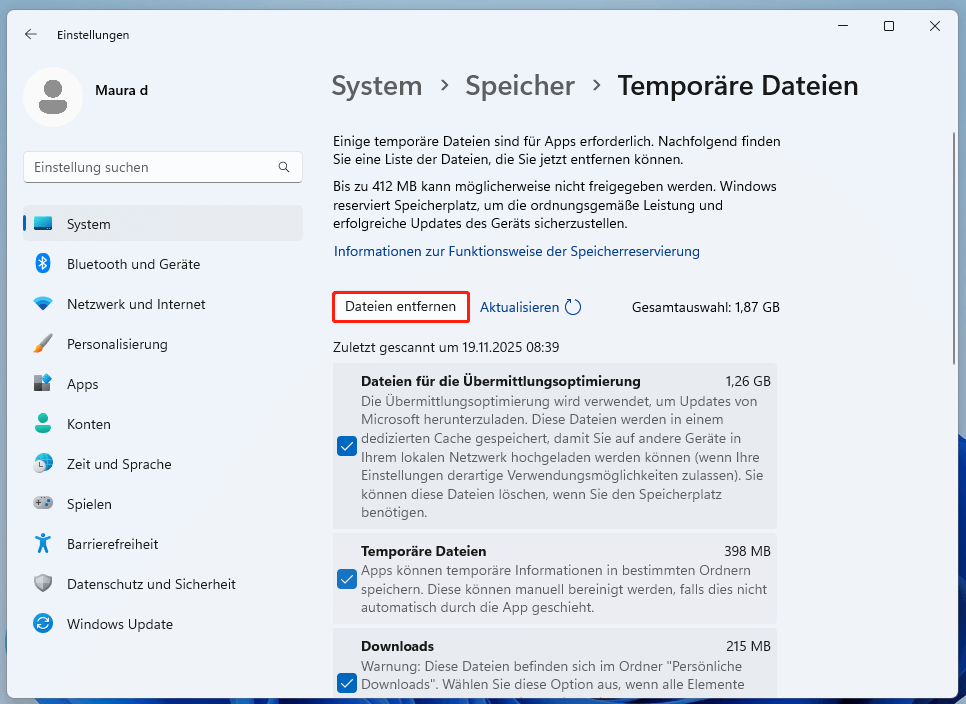The image size is (966, 704).
Task: Select the Windows Update sidebar icon
Action: click(x=42, y=624)
